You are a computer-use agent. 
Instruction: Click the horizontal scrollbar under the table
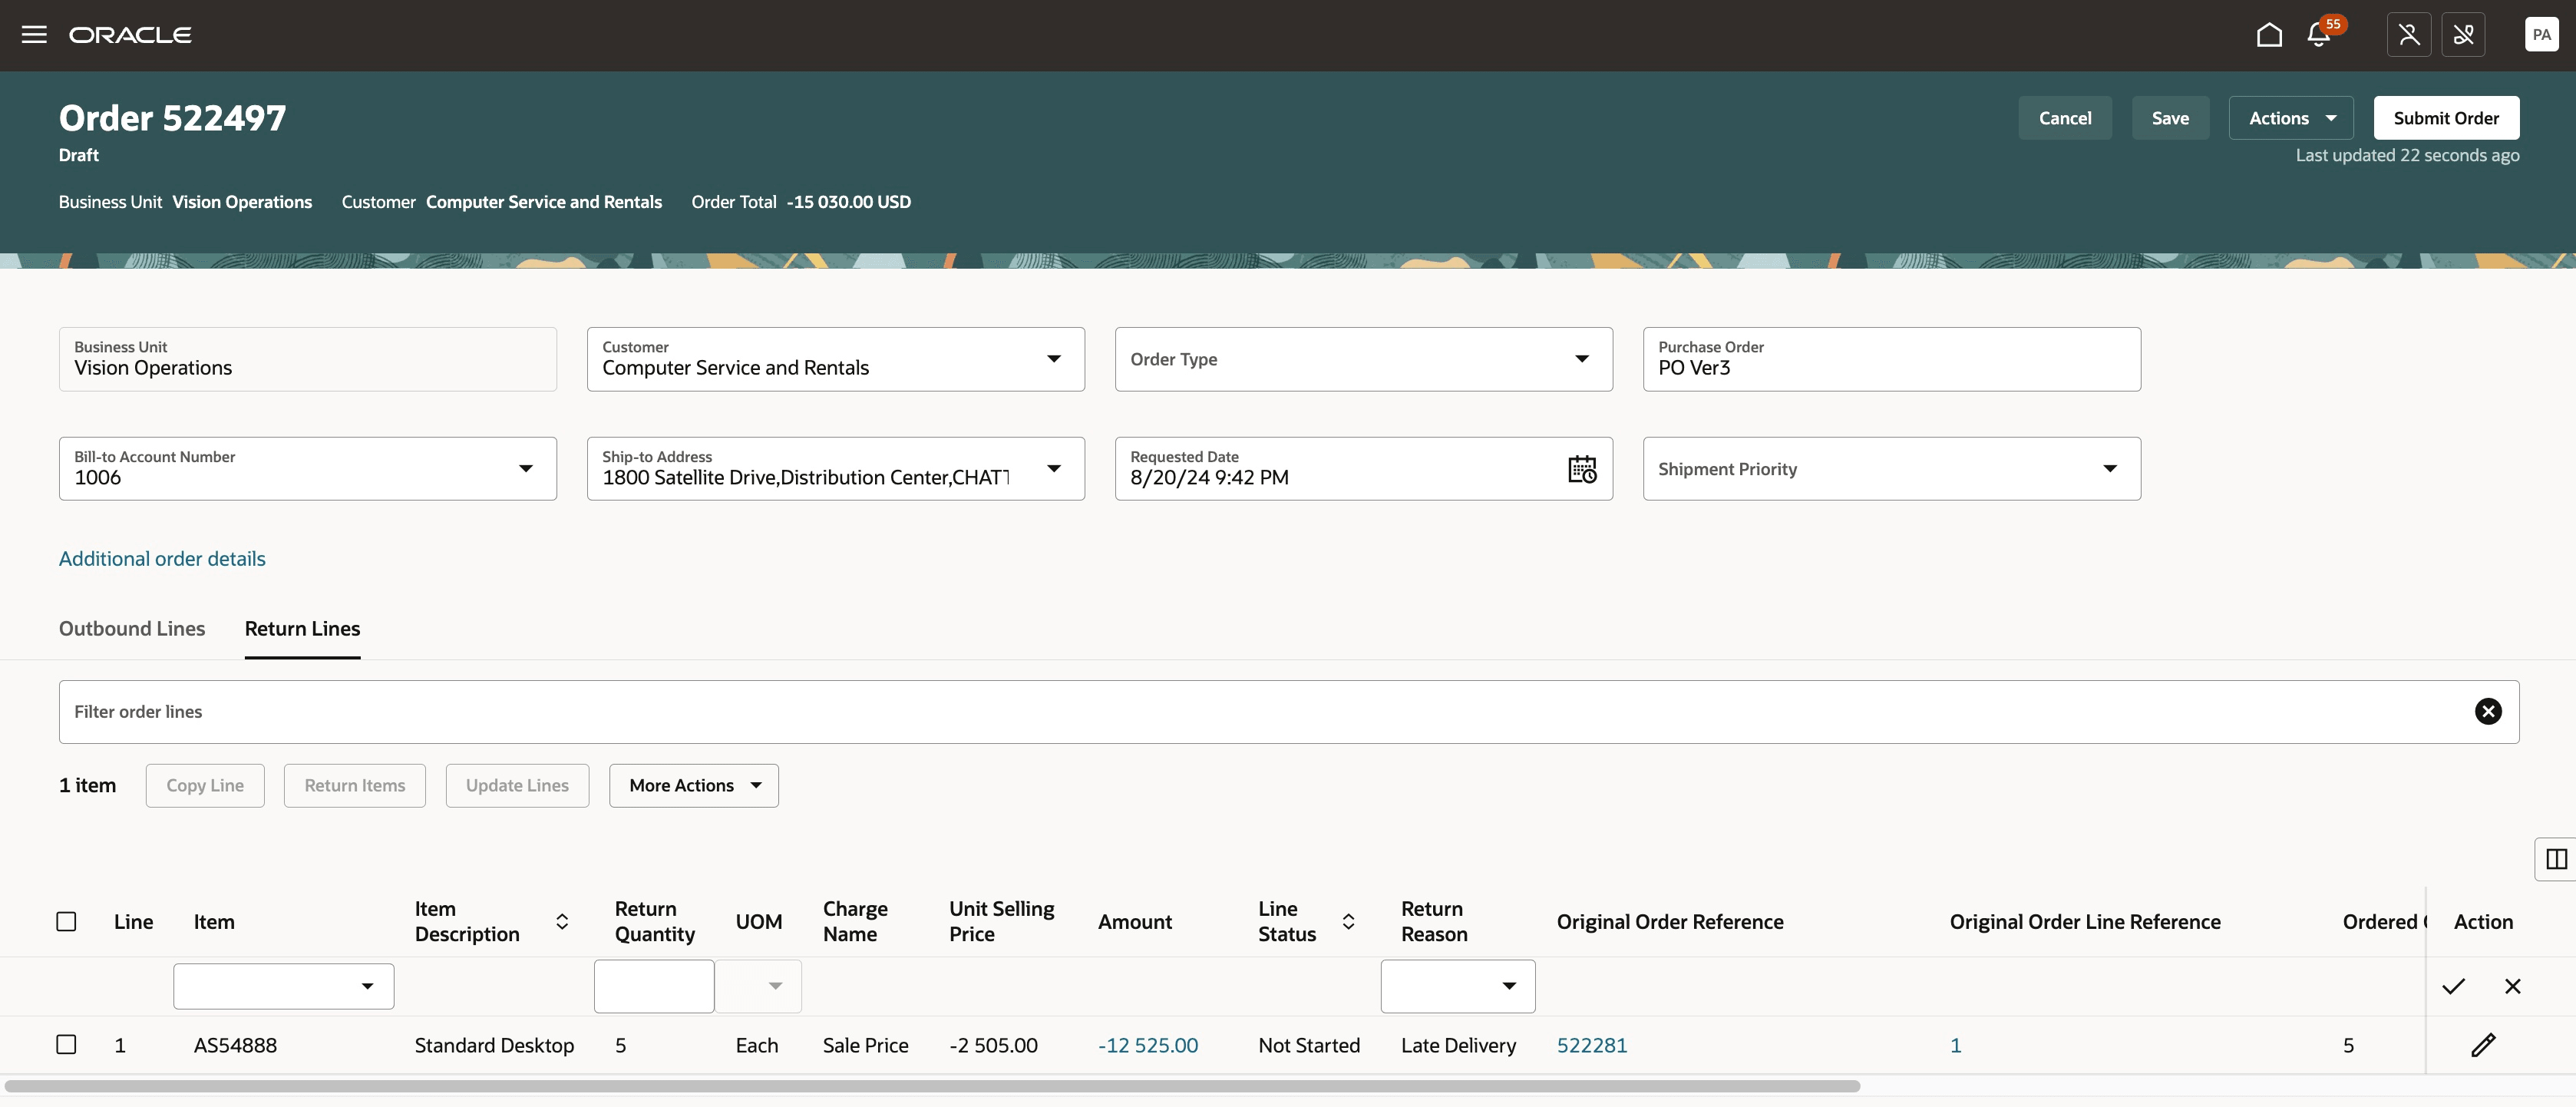(x=930, y=1086)
